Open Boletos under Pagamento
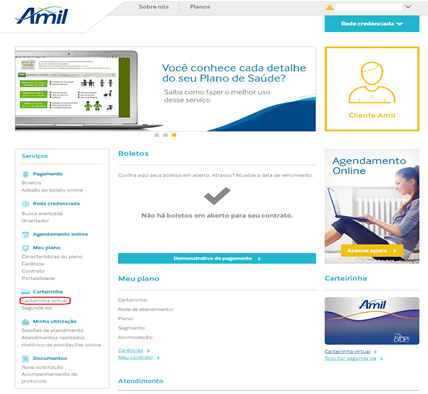The width and height of the screenshot is (428, 394). pyautogui.click(x=31, y=183)
